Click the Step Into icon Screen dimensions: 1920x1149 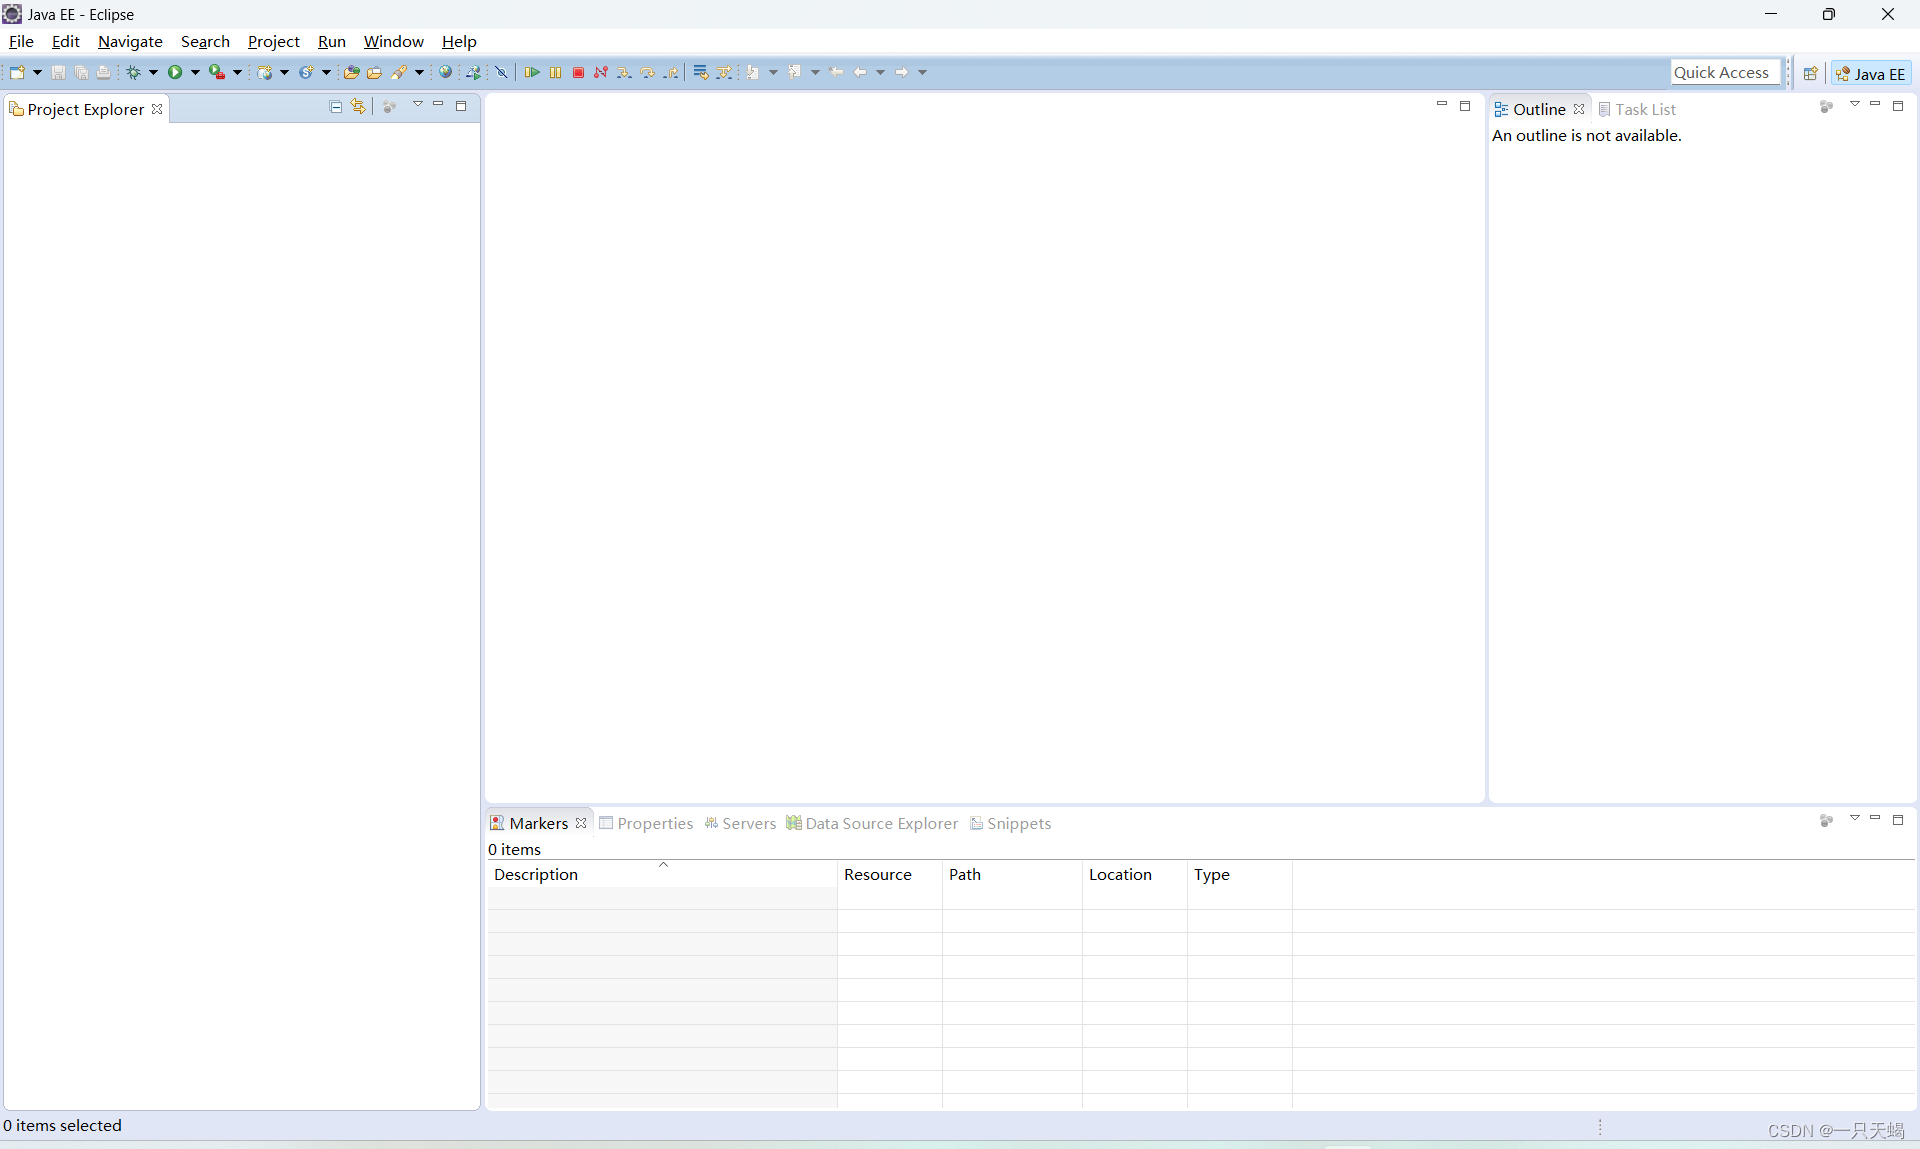(624, 72)
